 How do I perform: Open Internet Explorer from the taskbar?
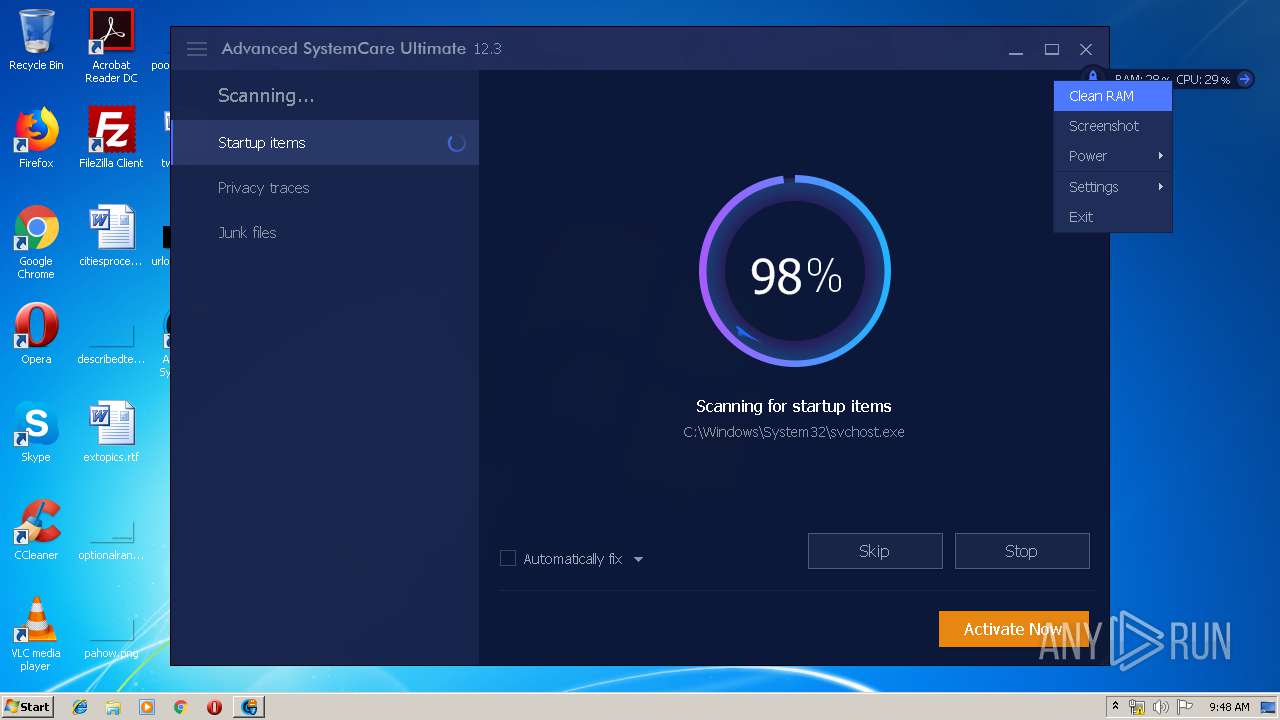(x=80, y=707)
